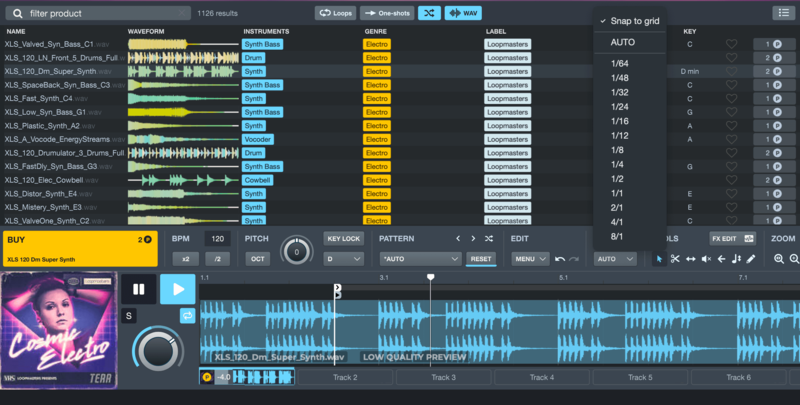Click the pattern RESET button
This screenshot has width=800, height=405.
[481, 259]
